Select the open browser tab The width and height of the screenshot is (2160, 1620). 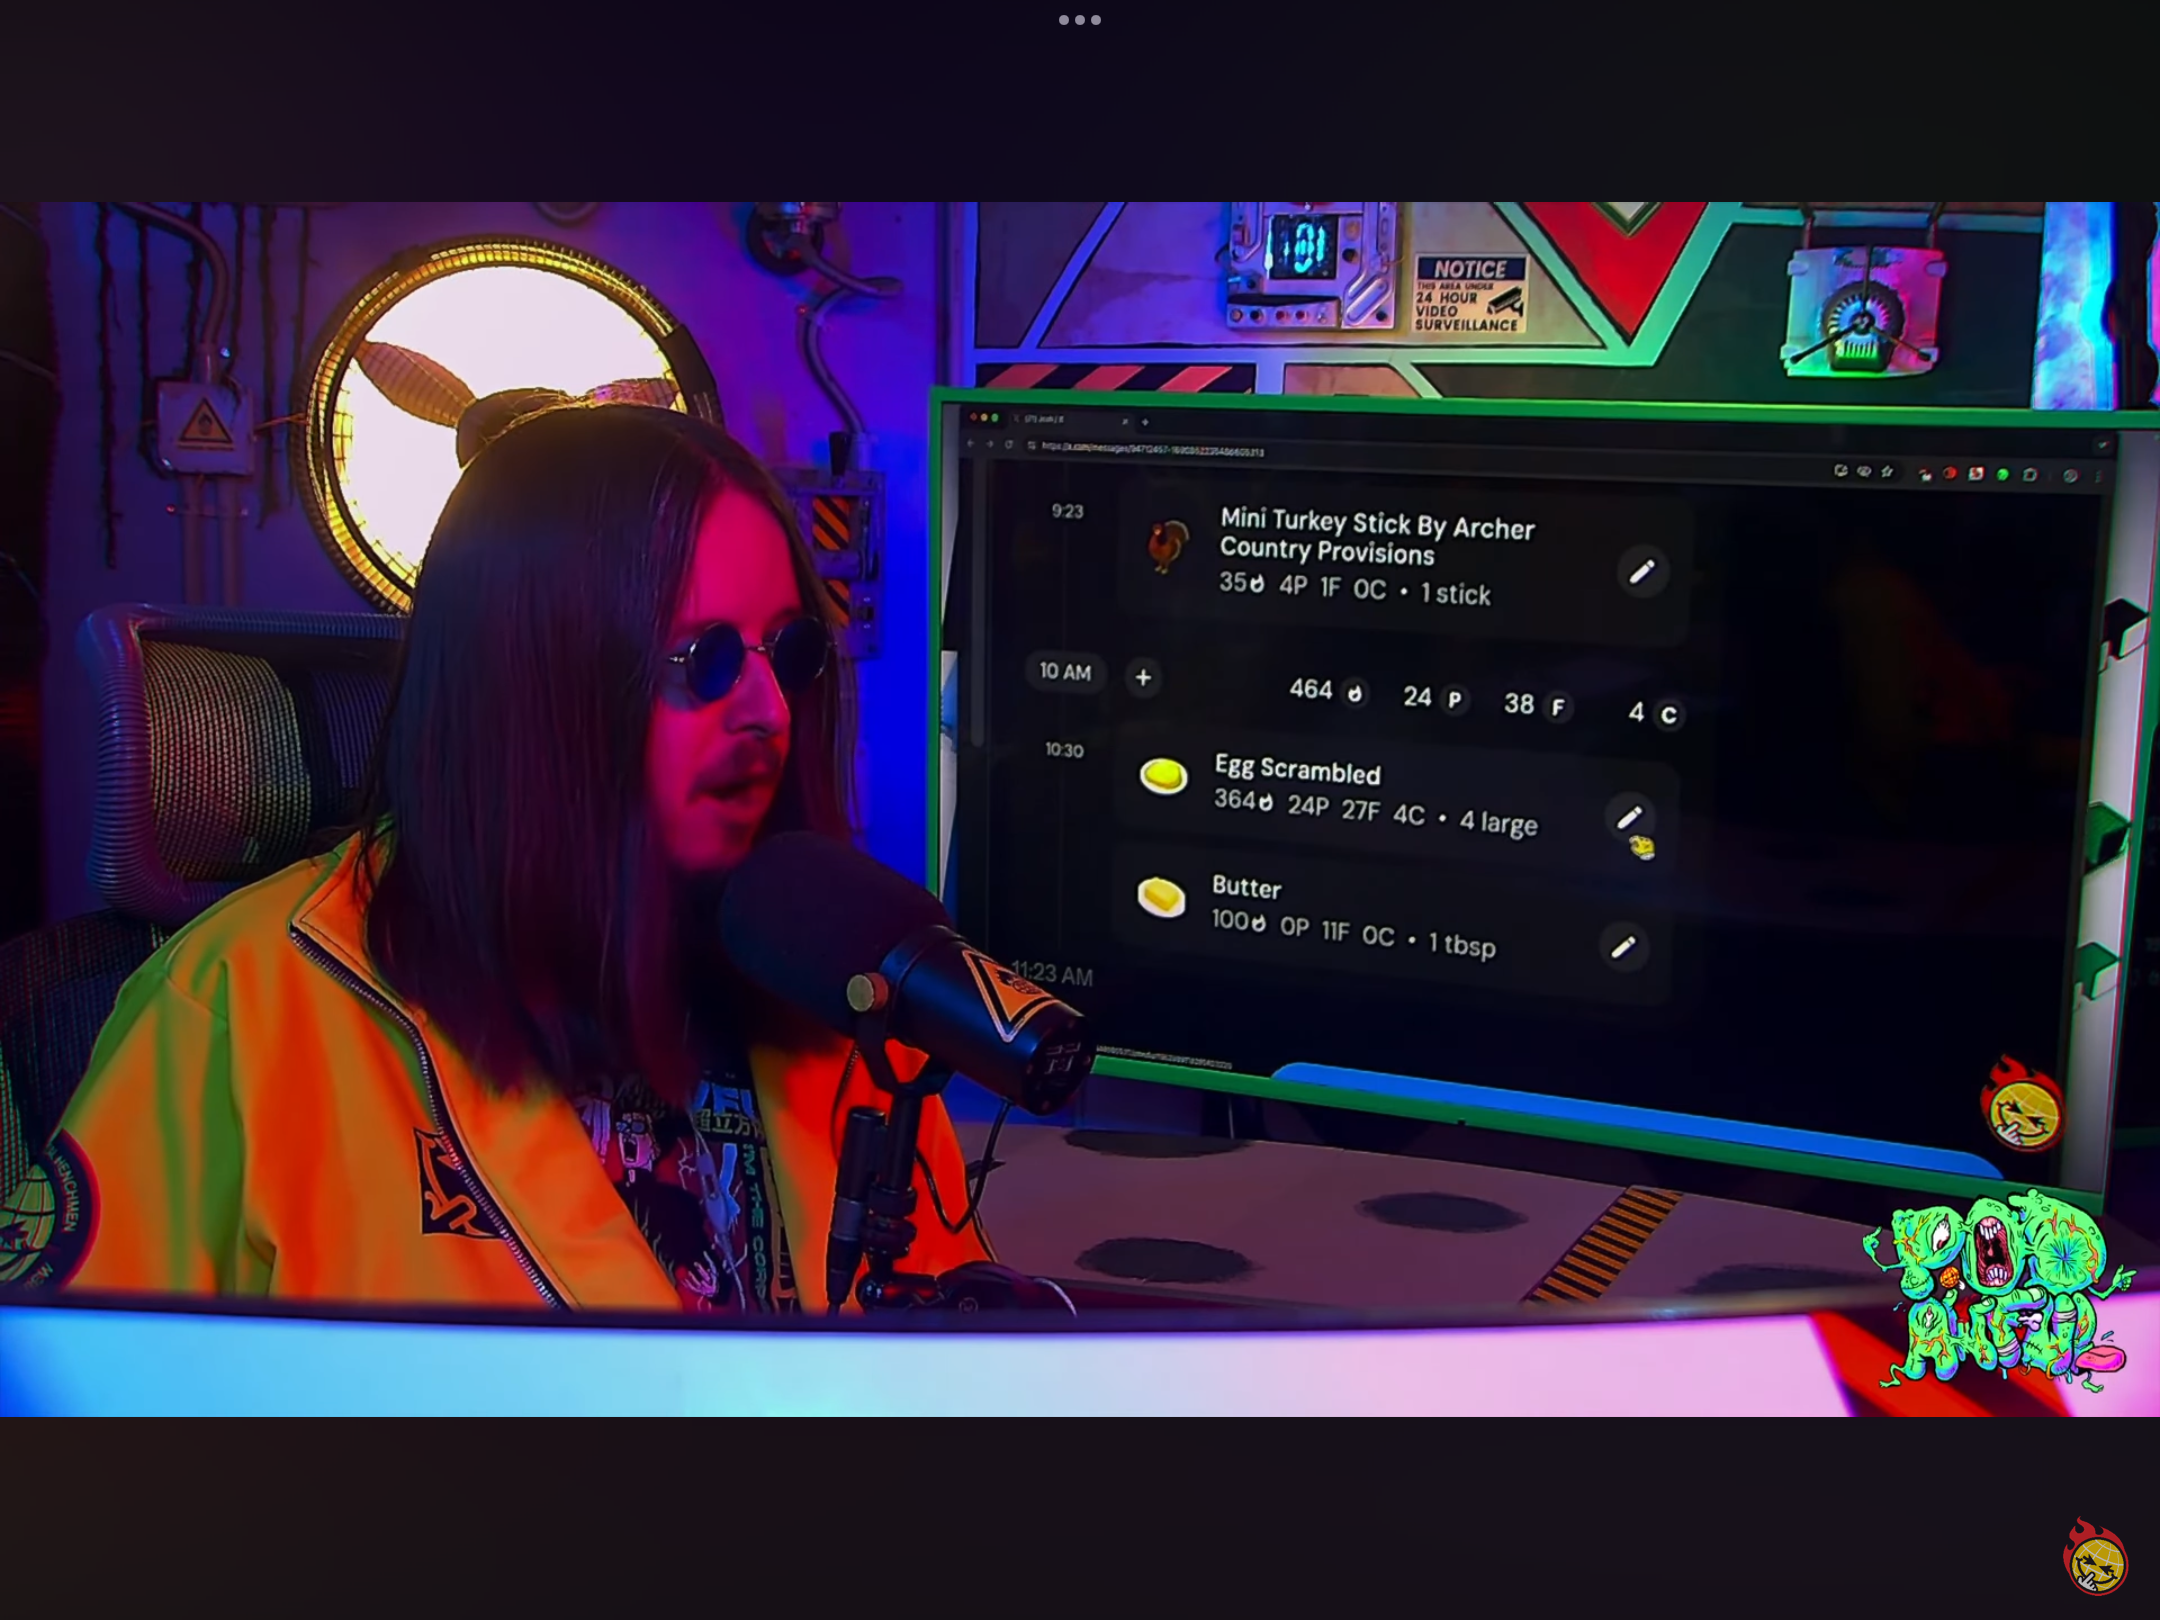1045,419
